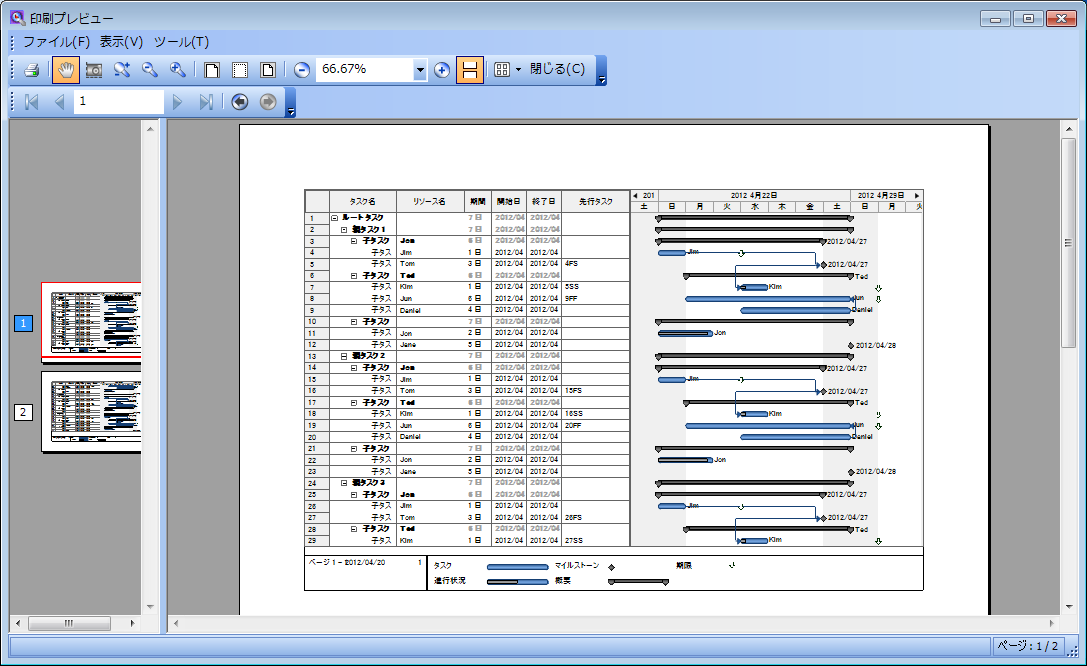Toggle the continuous page layout button
1087x666 pixels.
click(471, 70)
